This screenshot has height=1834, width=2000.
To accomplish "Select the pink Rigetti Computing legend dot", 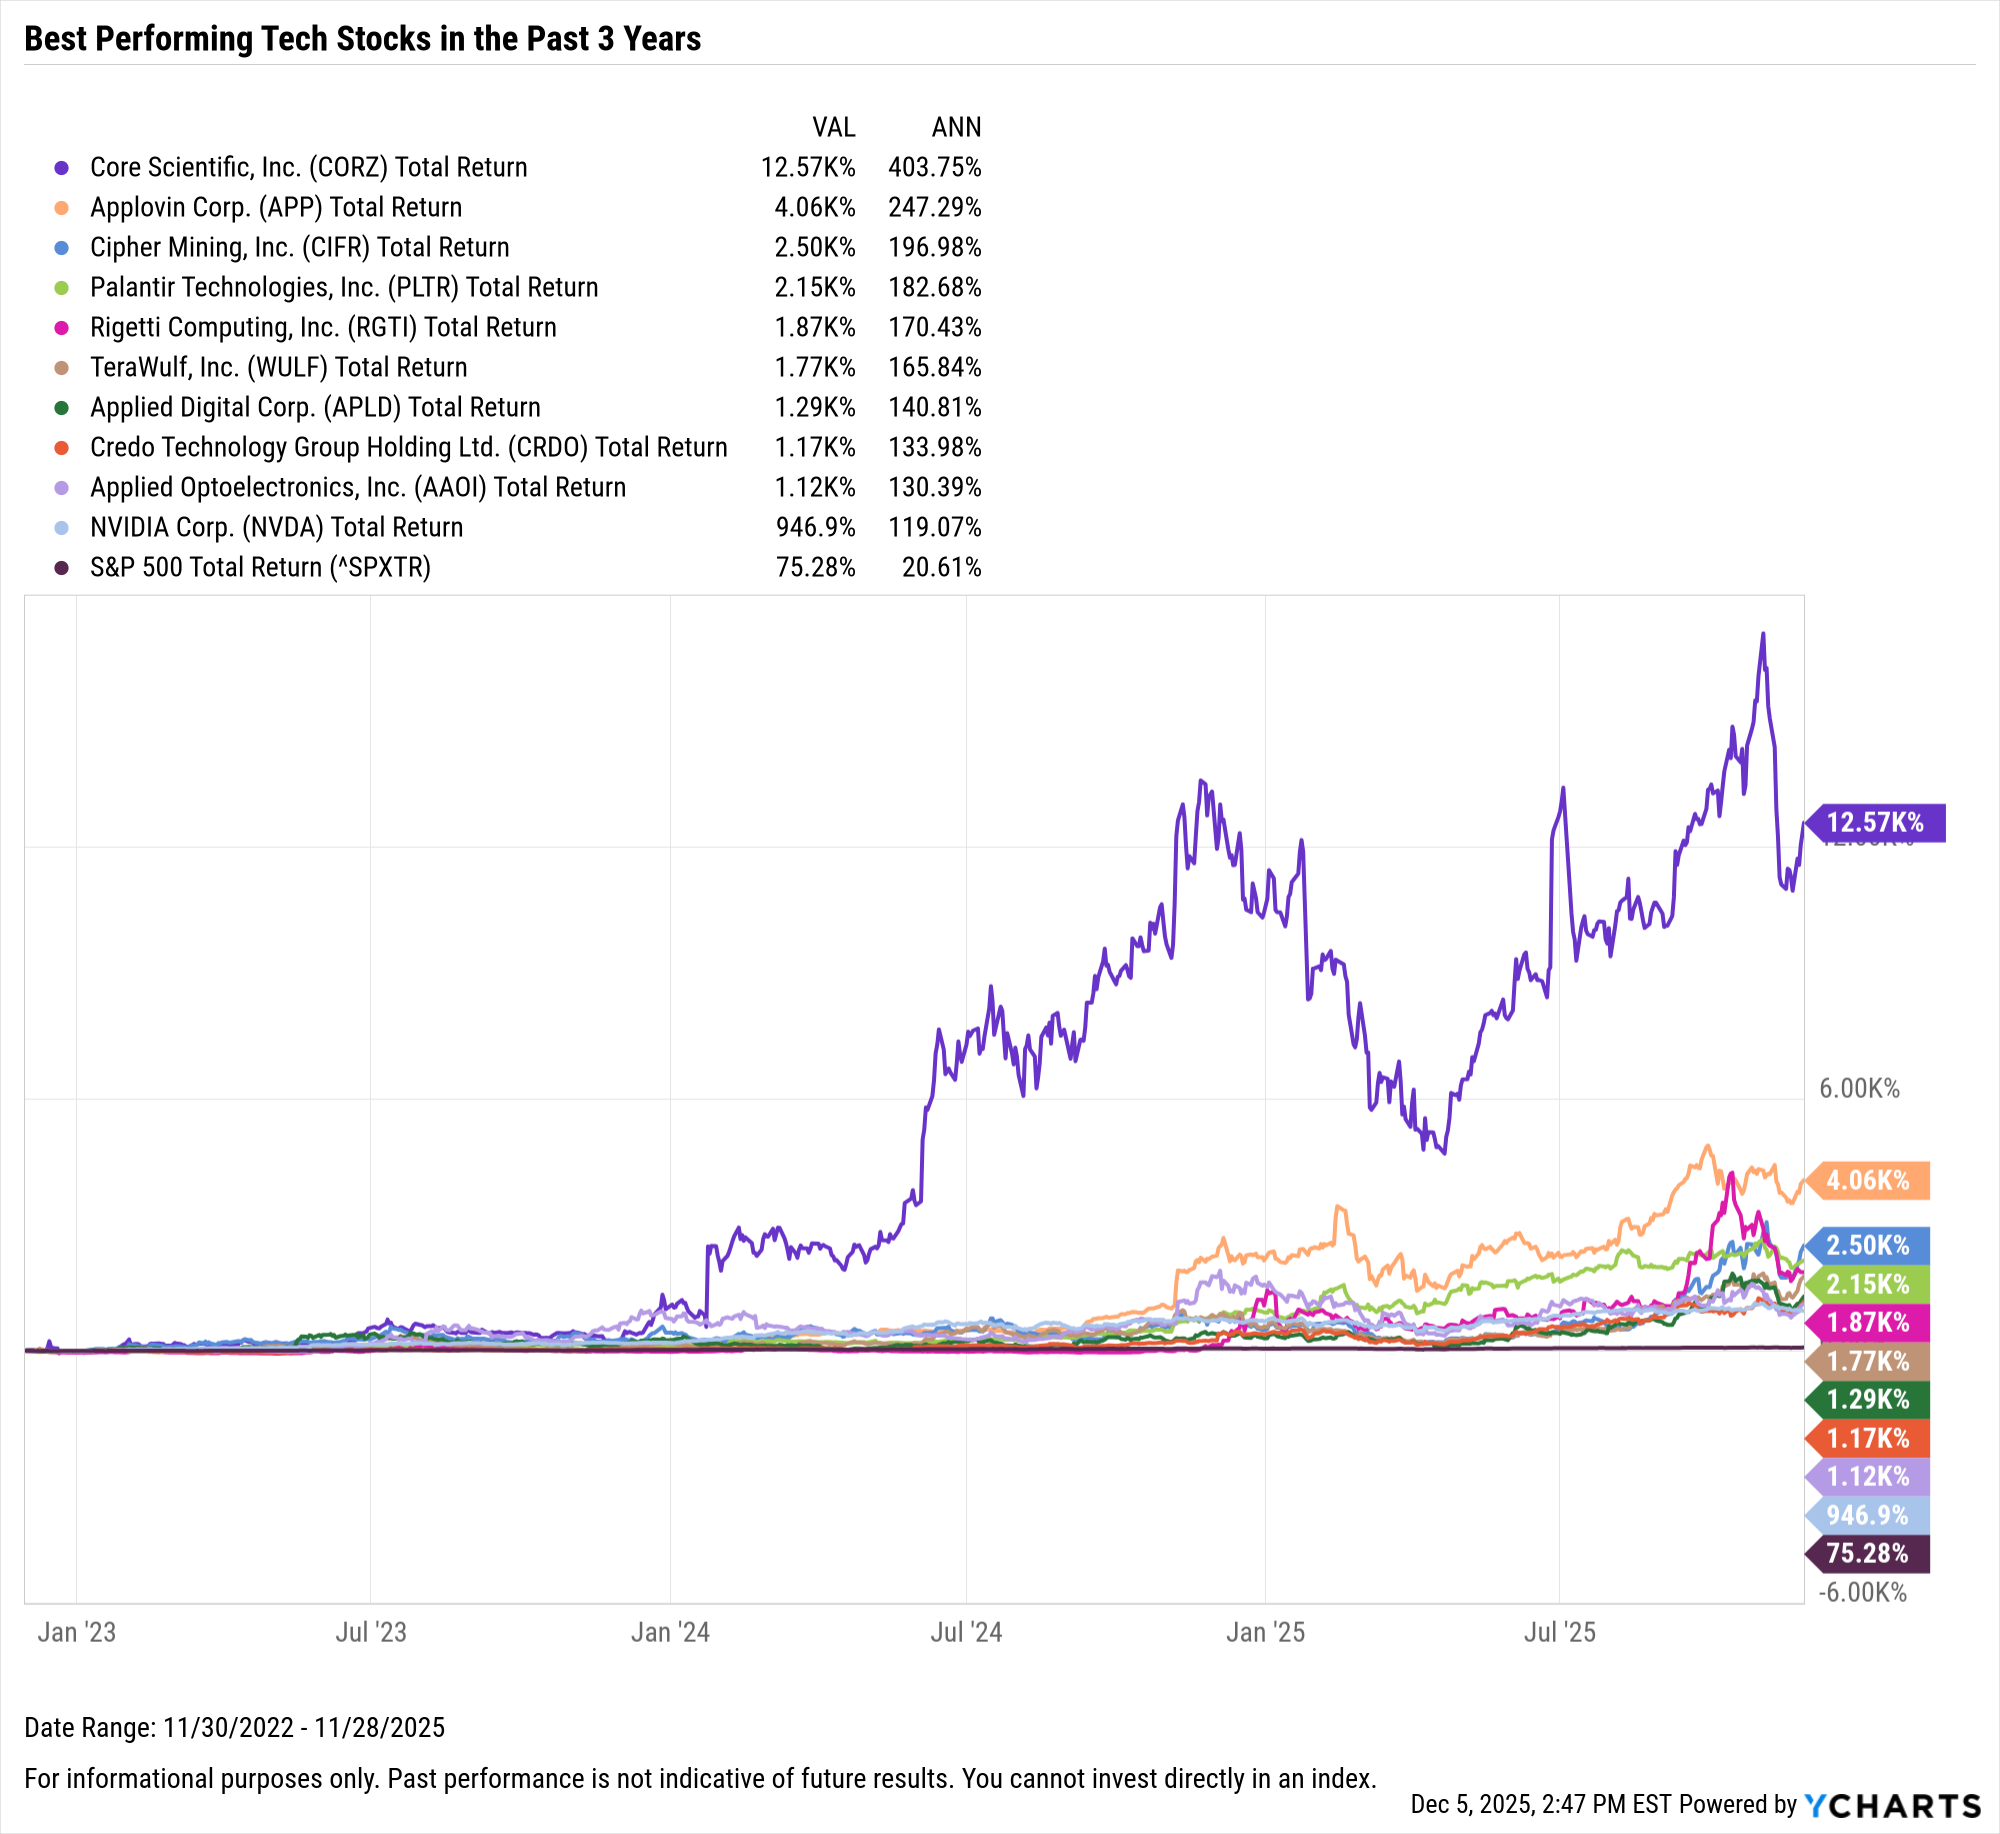I will pos(62,328).
